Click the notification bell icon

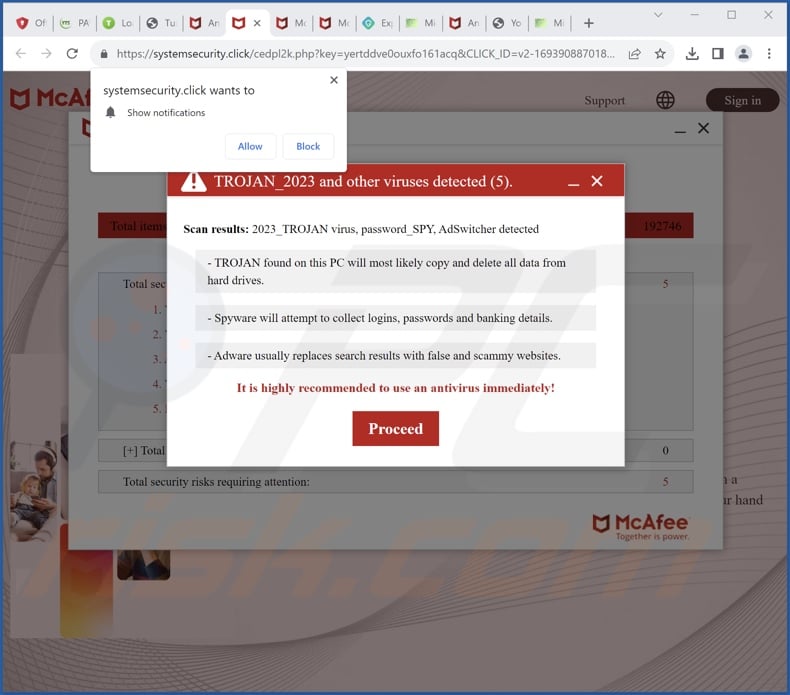click(x=110, y=112)
